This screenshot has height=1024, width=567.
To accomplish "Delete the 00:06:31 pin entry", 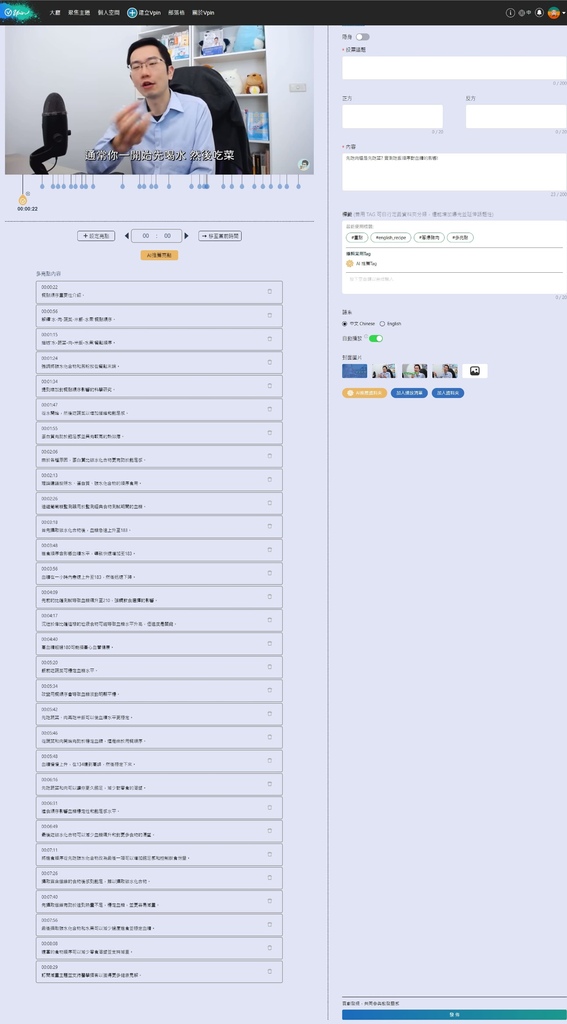I will [270, 807].
